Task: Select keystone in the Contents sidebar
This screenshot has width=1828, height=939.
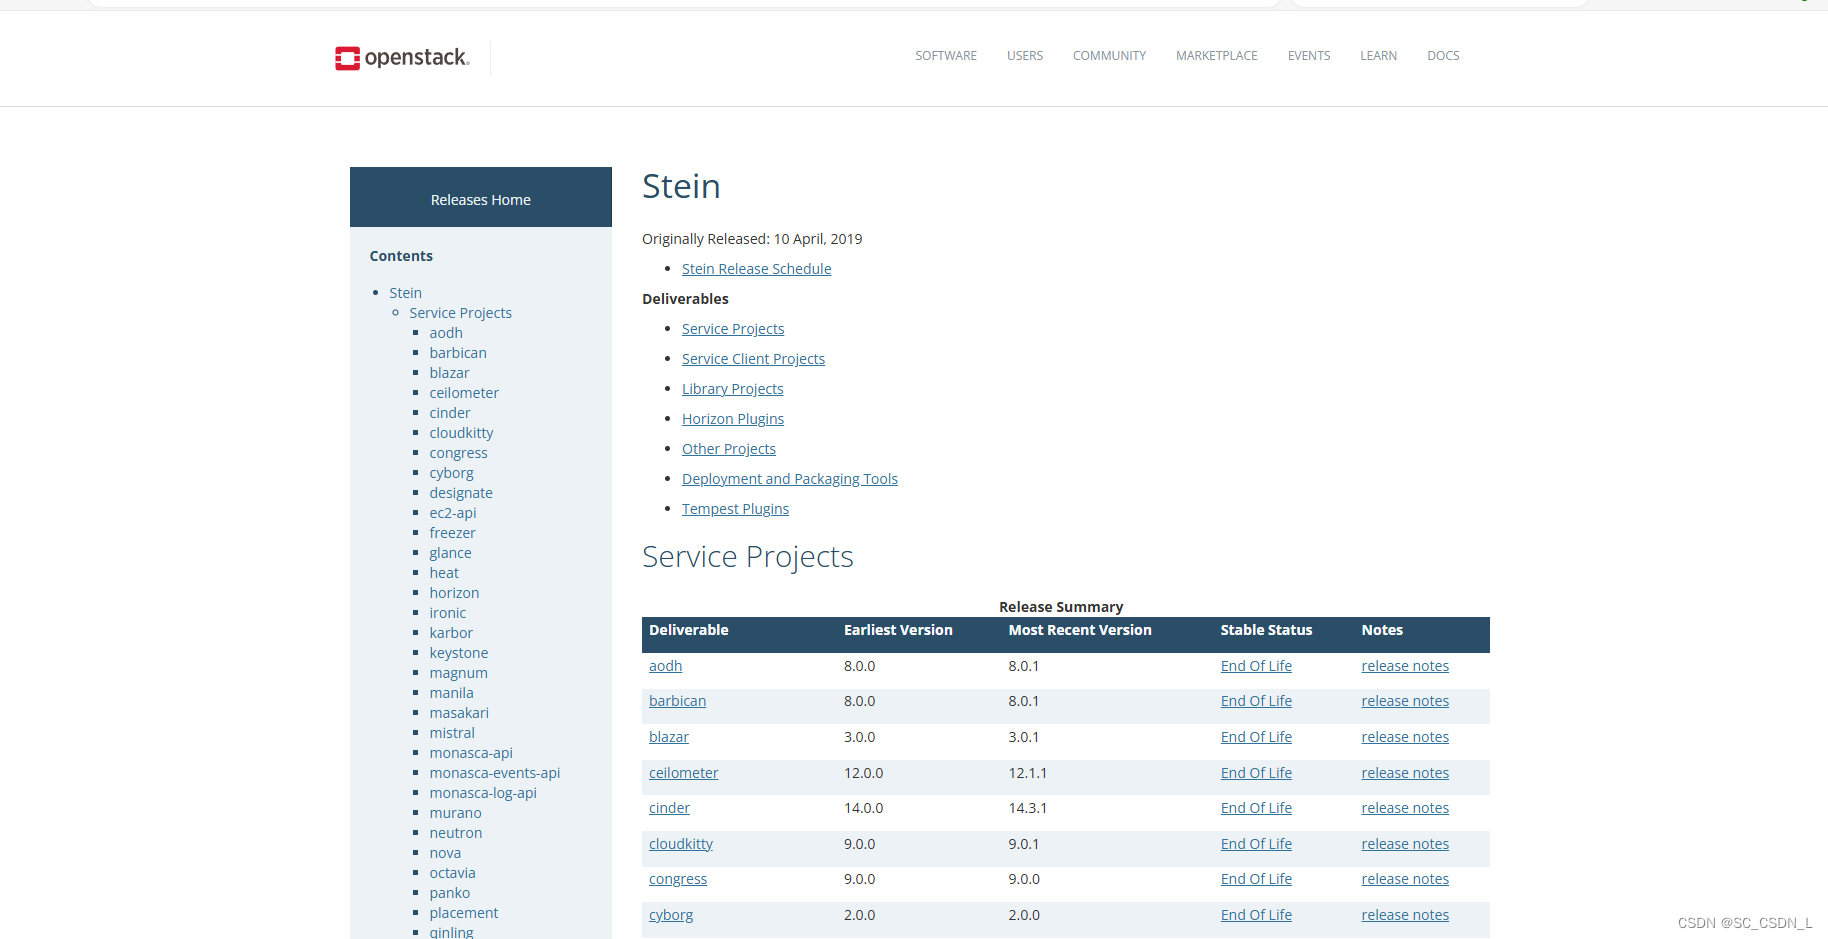Action: coord(459,653)
